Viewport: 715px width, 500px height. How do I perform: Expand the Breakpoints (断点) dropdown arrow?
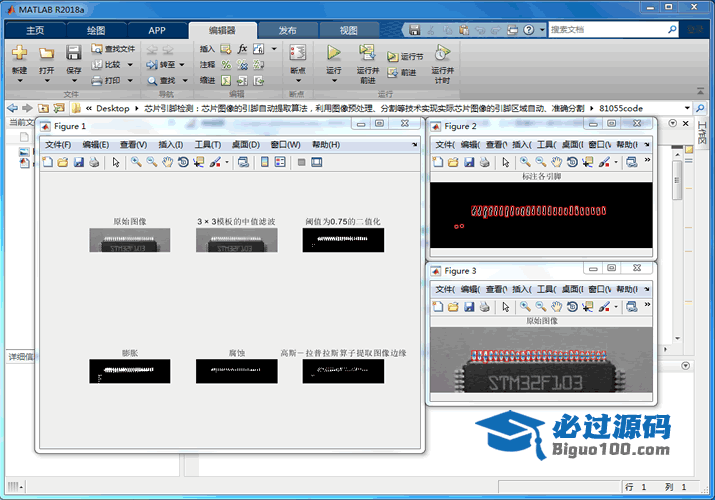[x=298, y=81]
